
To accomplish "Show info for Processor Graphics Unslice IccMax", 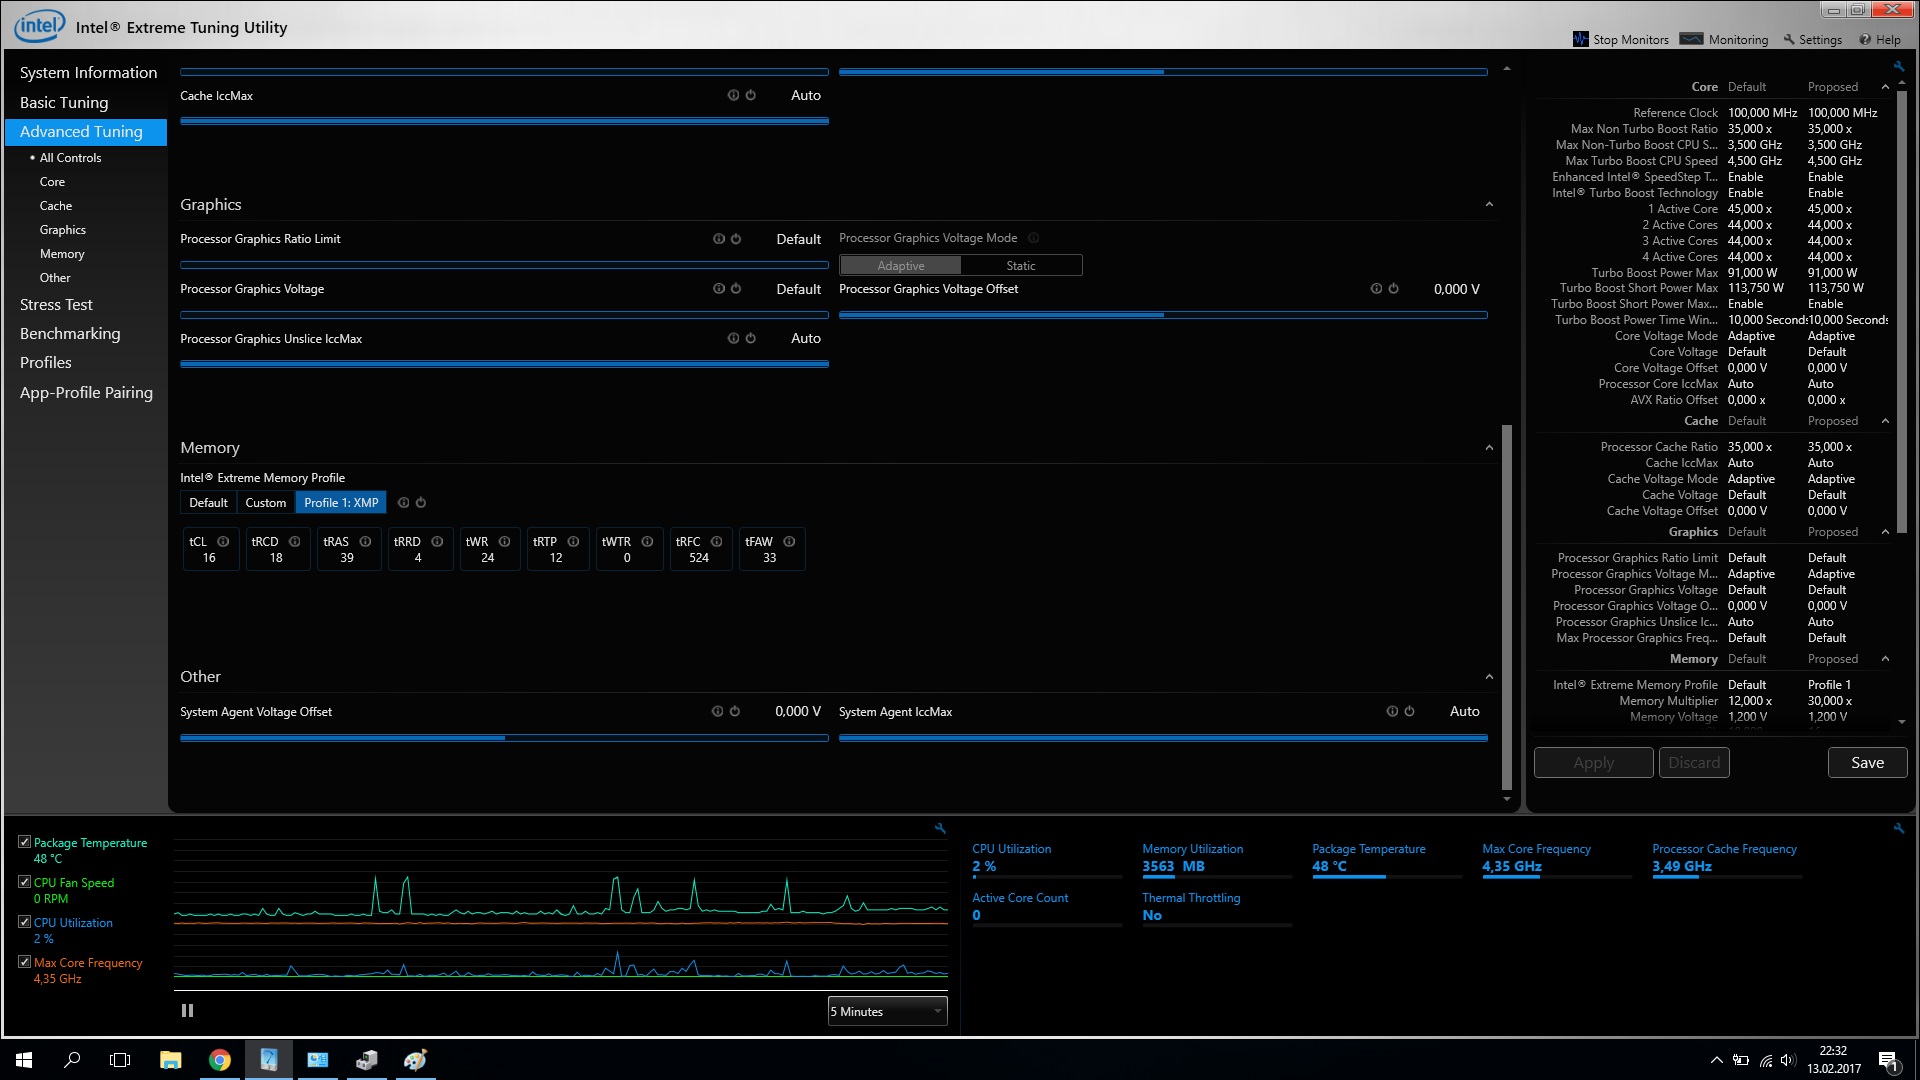I will pyautogui.click(x=733, y=338).
